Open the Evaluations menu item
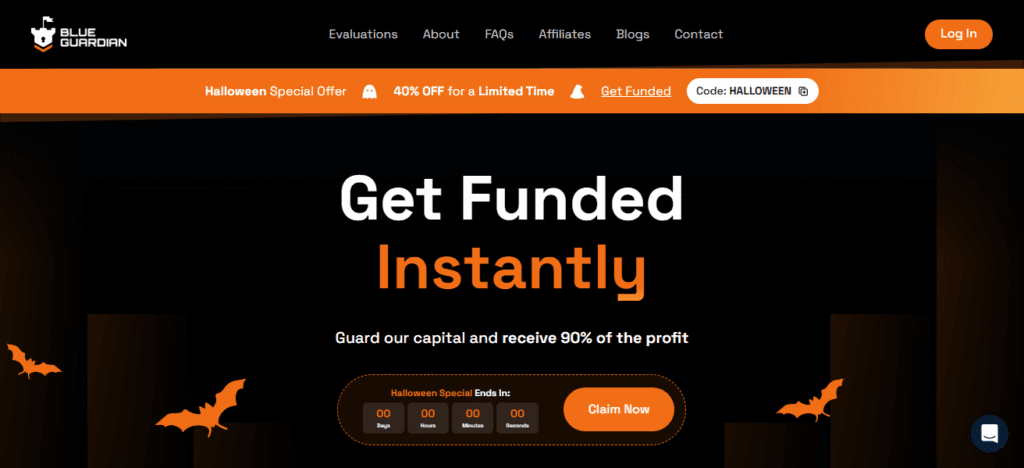Image resolution: width=1024 pixels, height=468 pixels. tap(363, 35)
